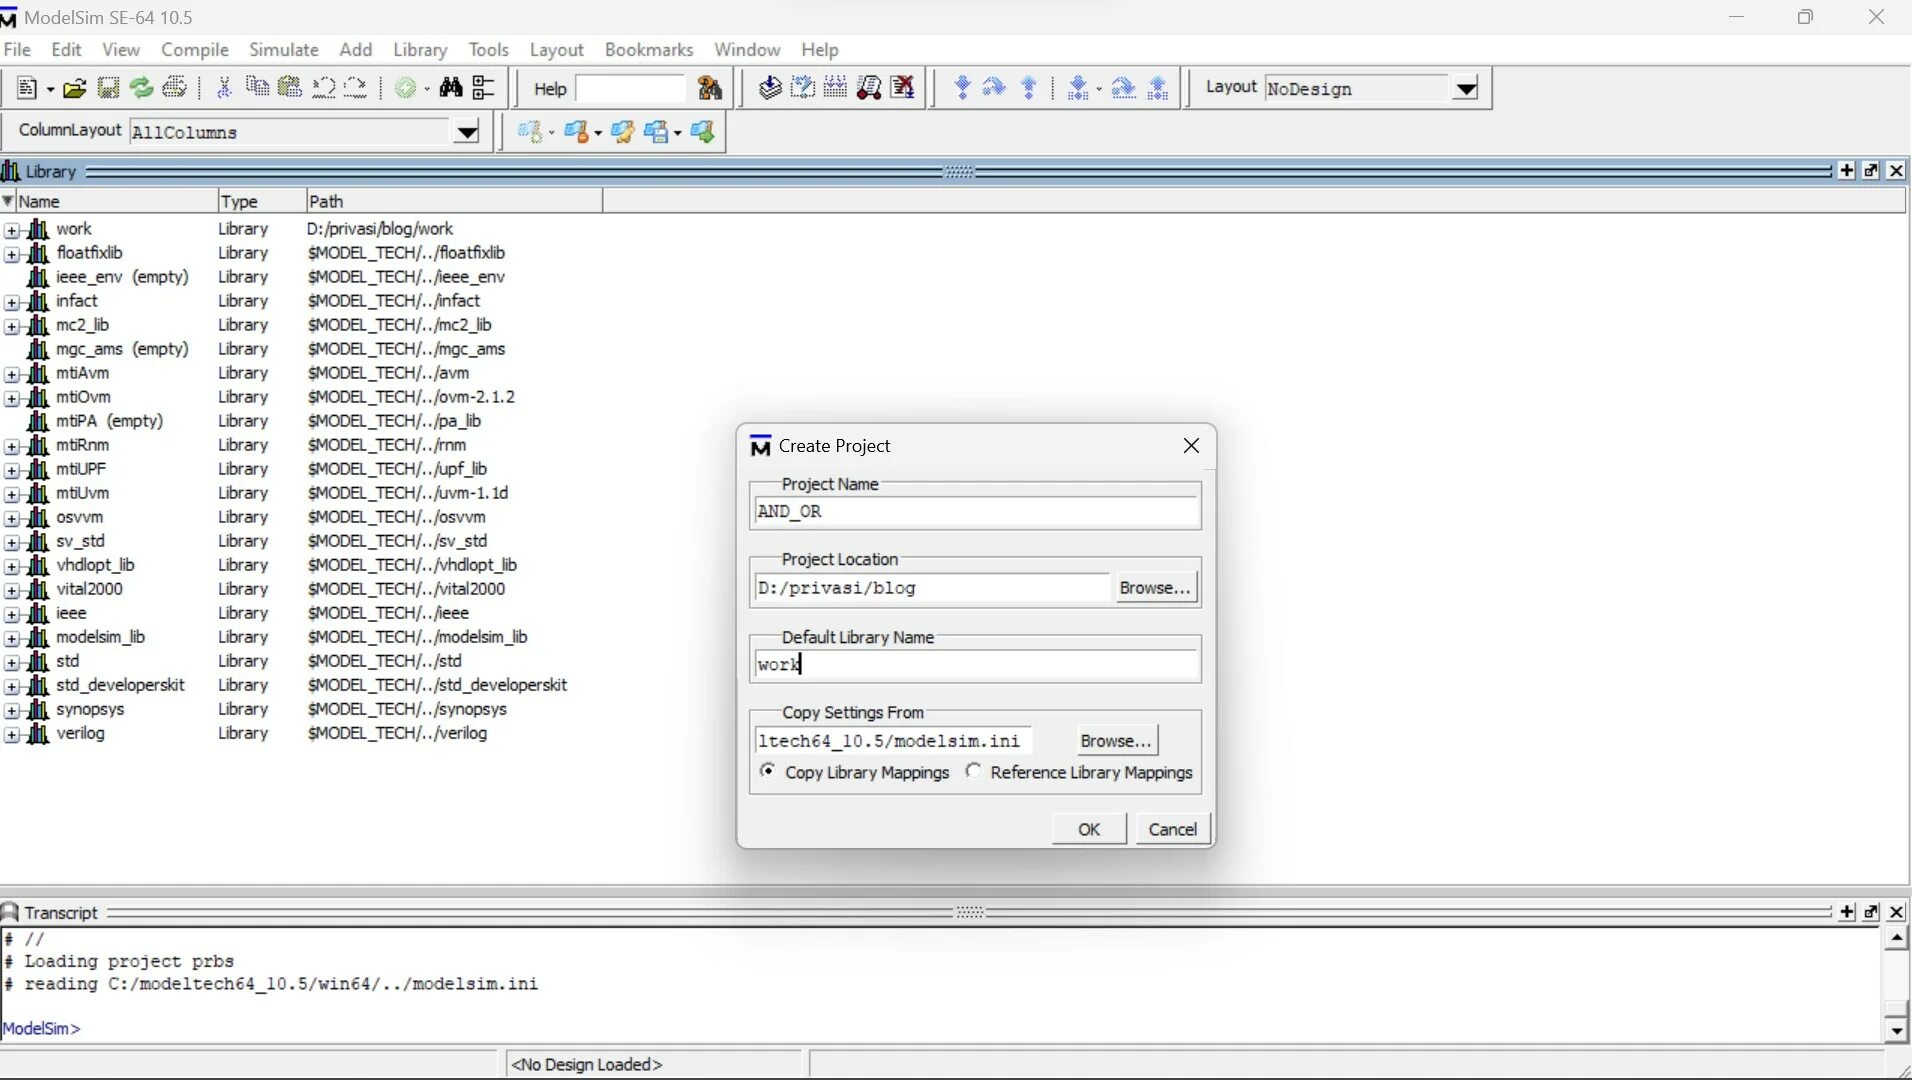Click the Project Location path field
This screenshot has width=1912, height=1080.
pos(932,588)
